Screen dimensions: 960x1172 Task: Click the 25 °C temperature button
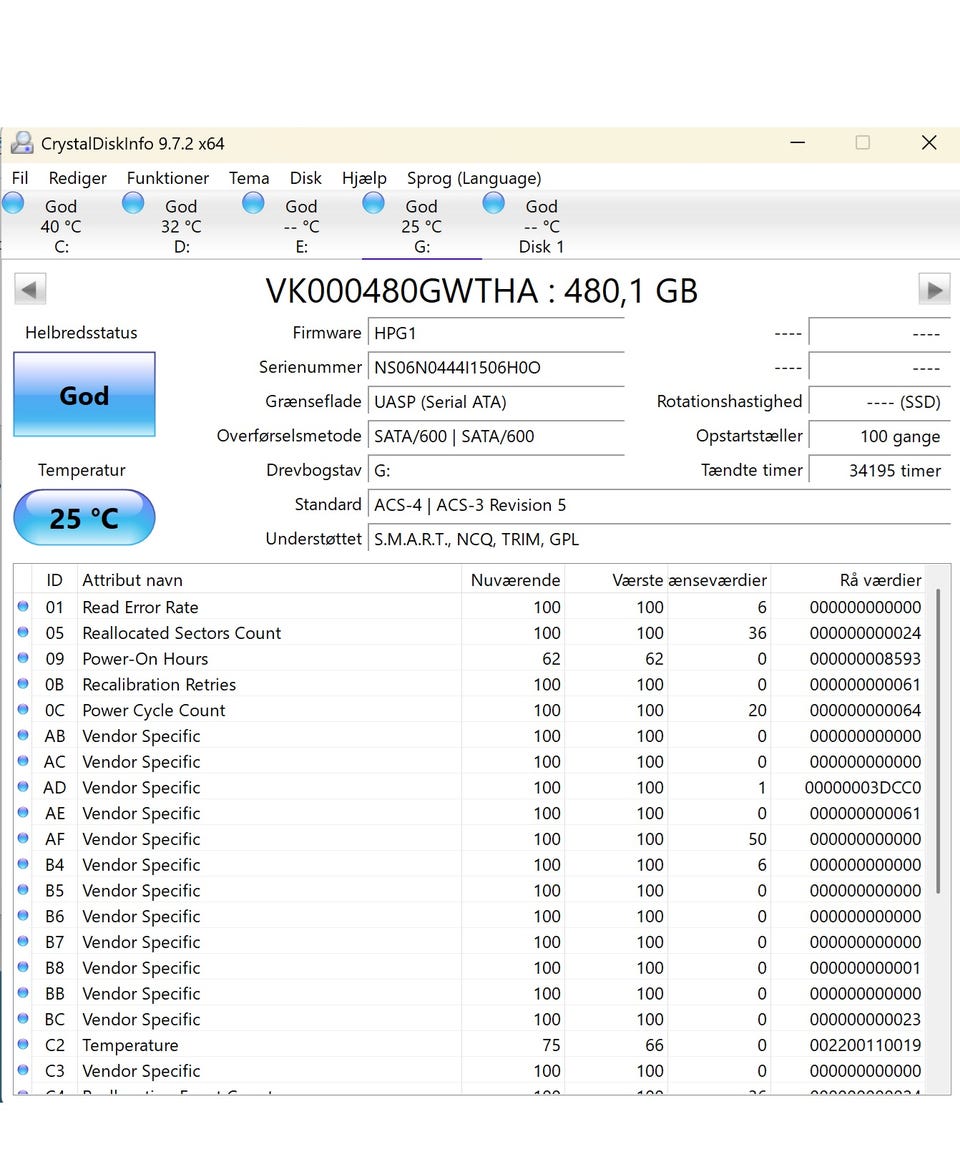pyautogui.click(x=84, y=518)
